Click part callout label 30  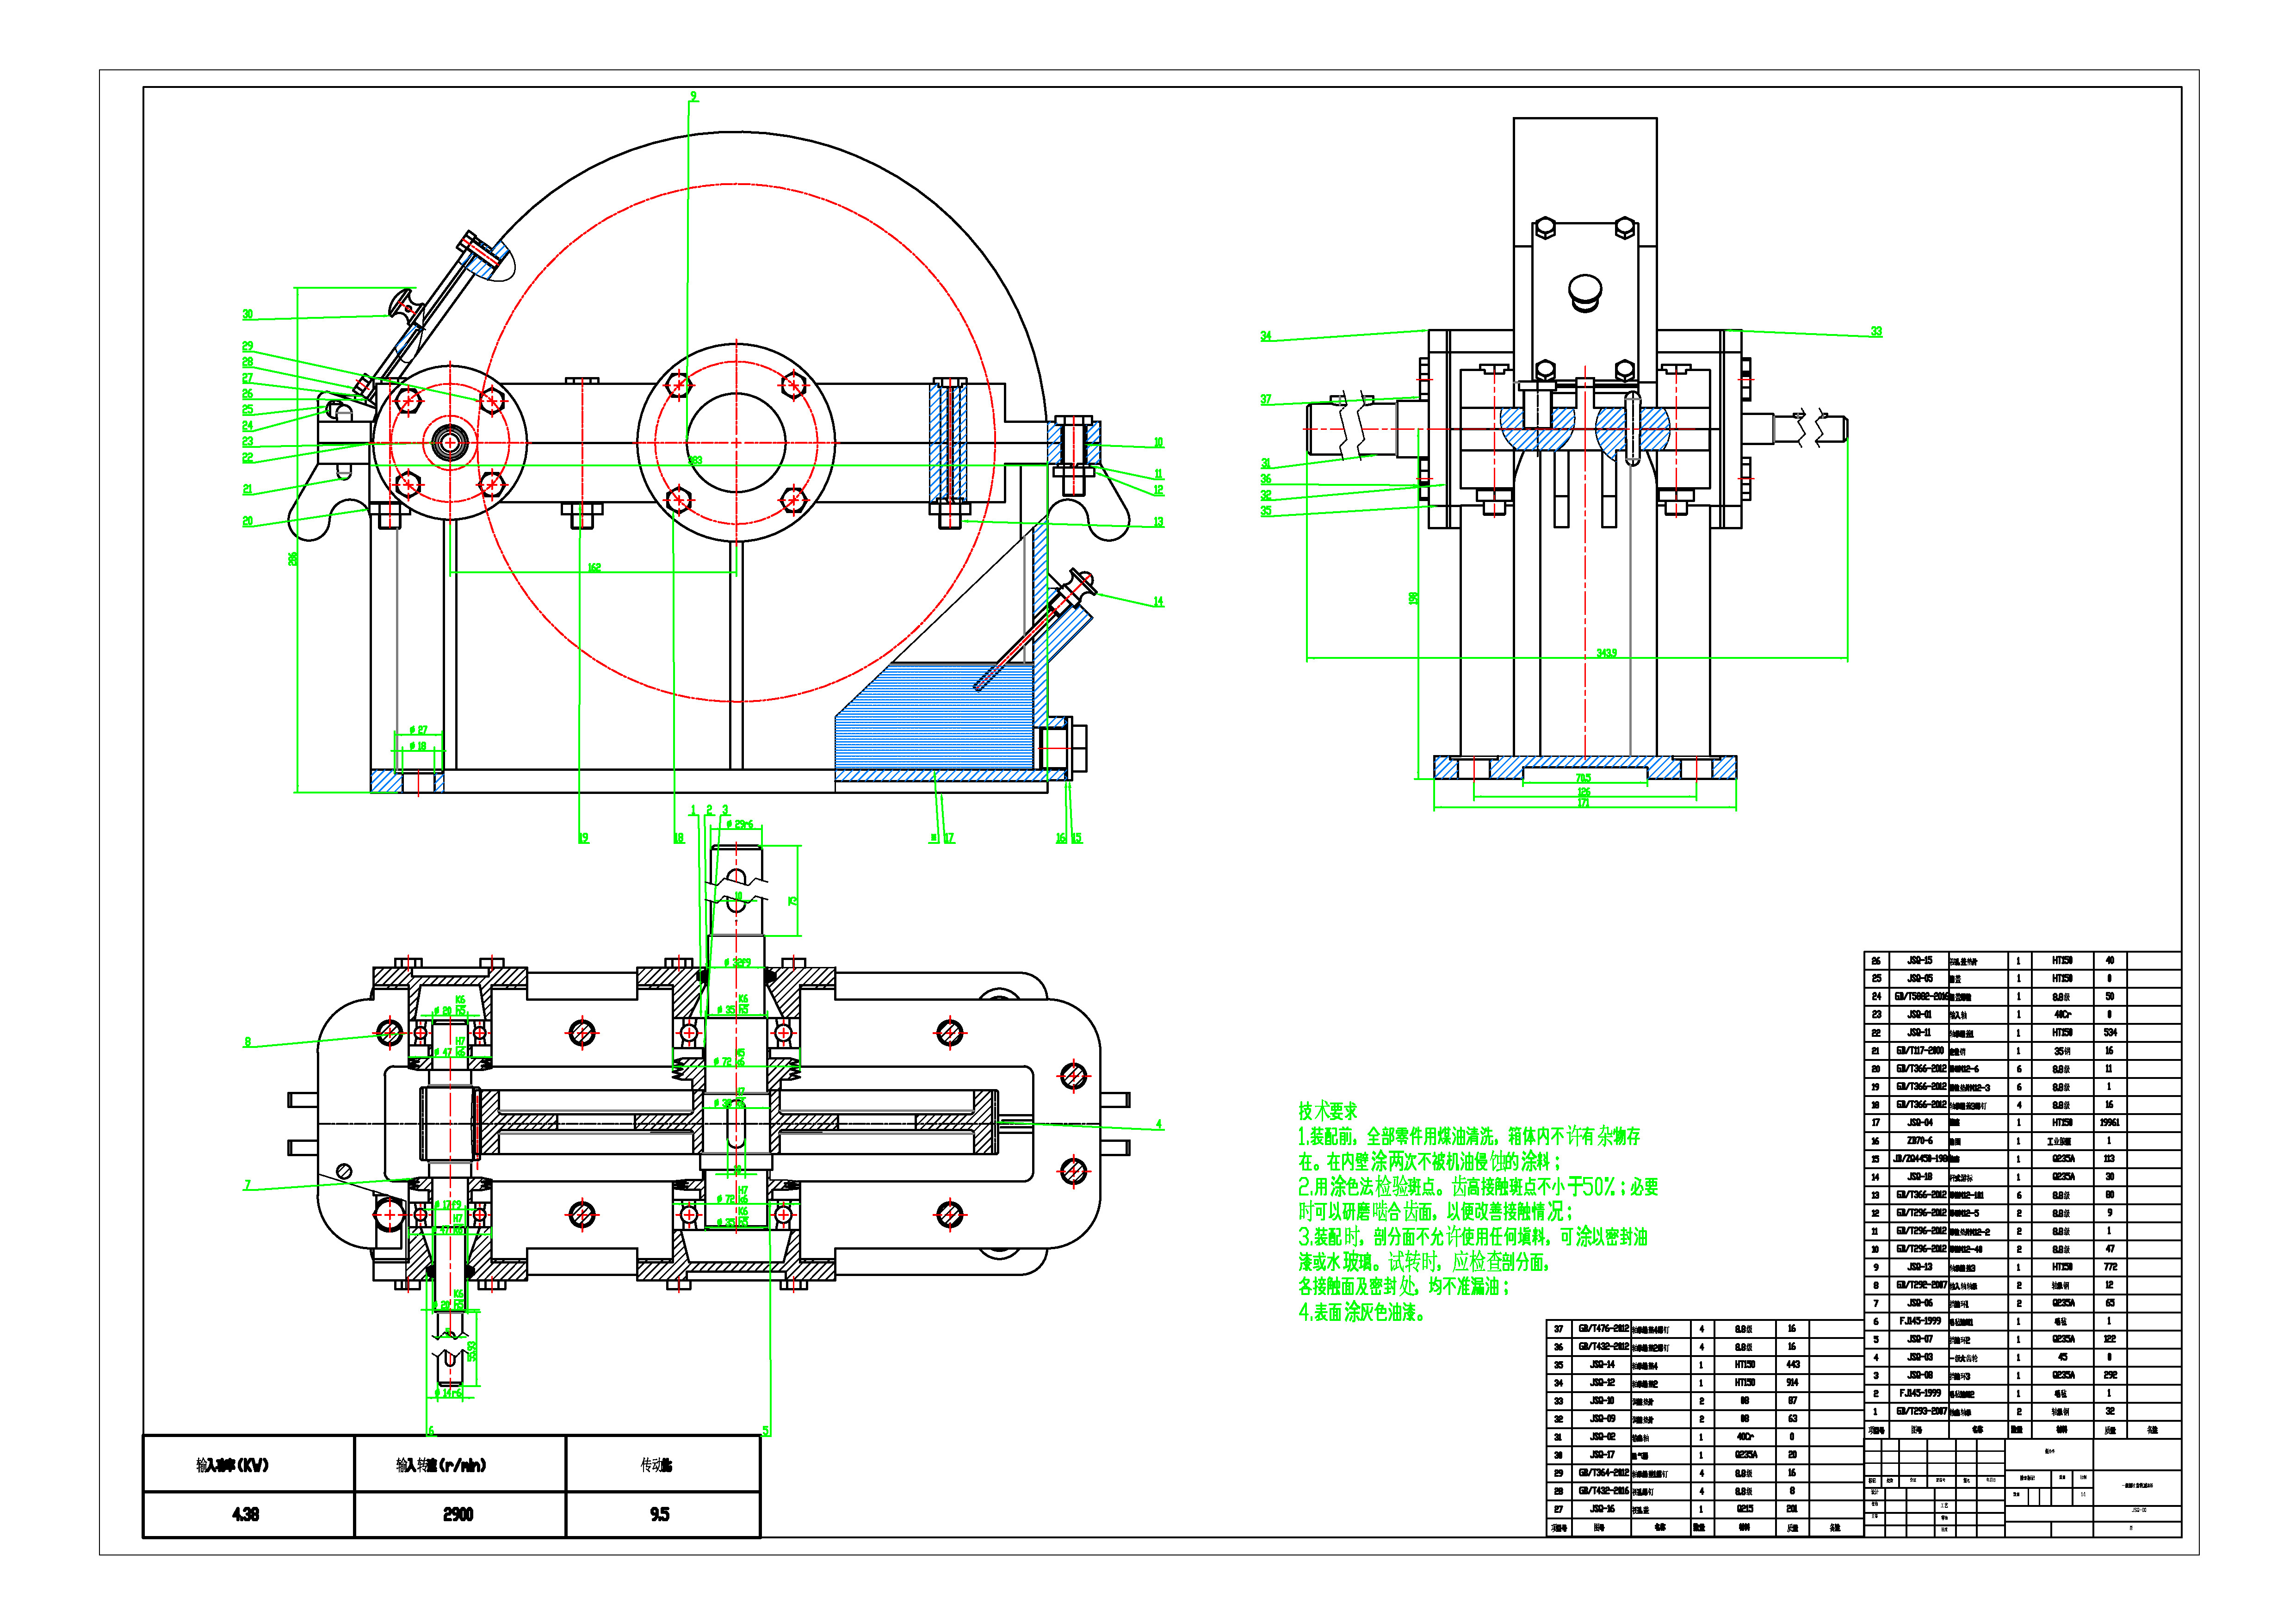[x=247, y=314]
